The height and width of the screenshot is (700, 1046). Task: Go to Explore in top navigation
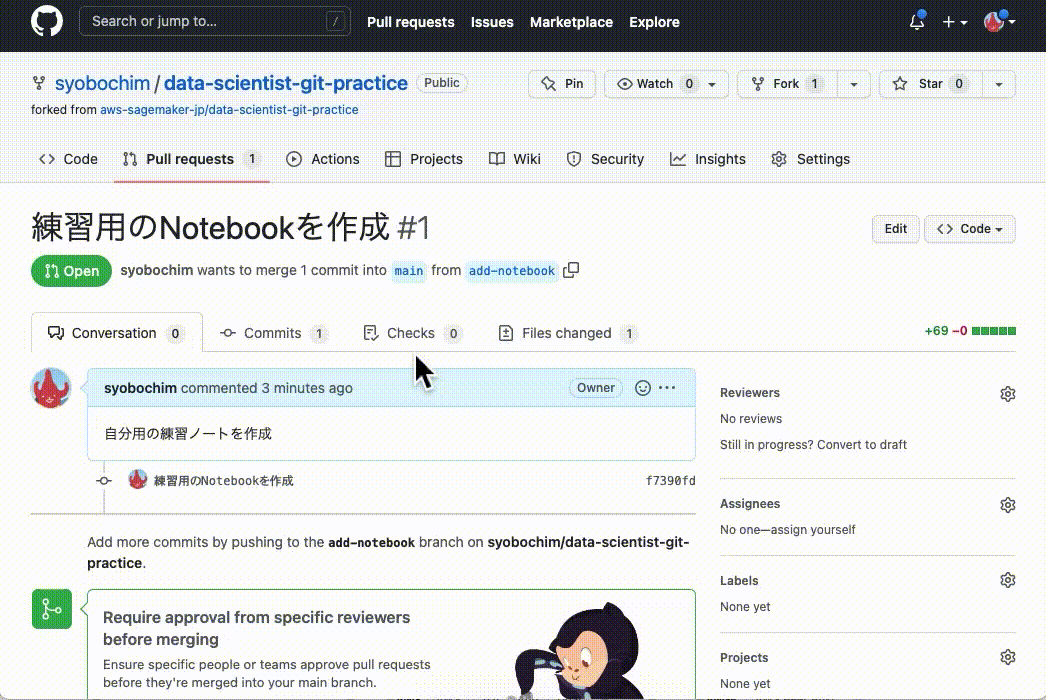654,22
